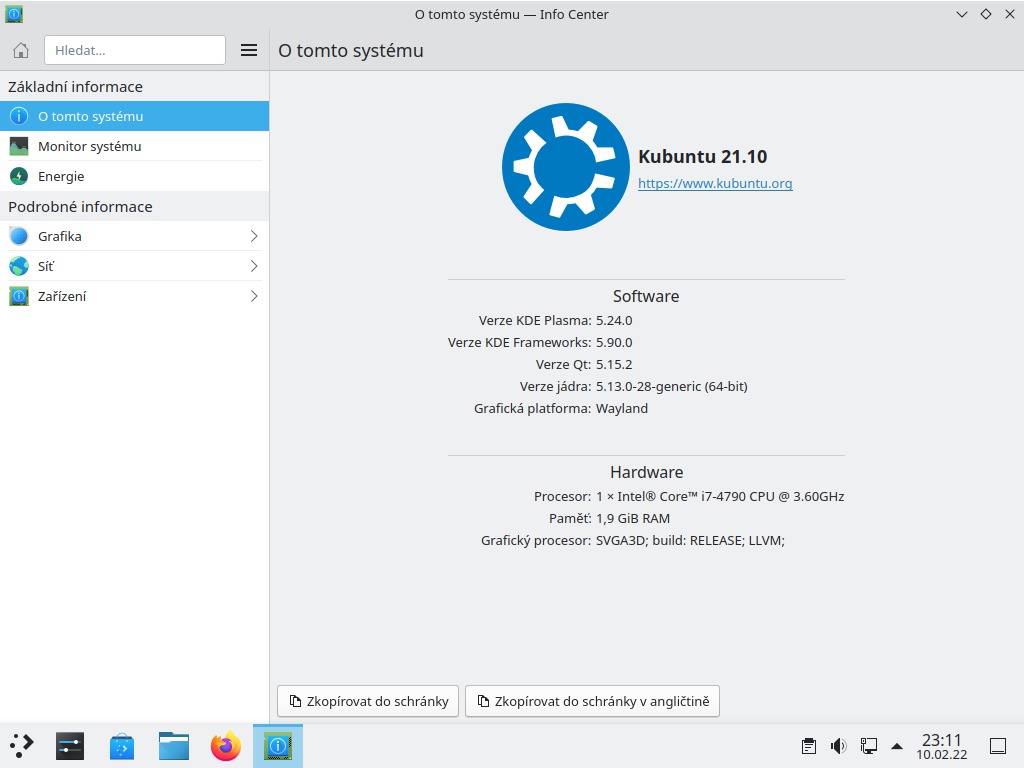Expand hidden system tray icons arrow

click(897, 746)
